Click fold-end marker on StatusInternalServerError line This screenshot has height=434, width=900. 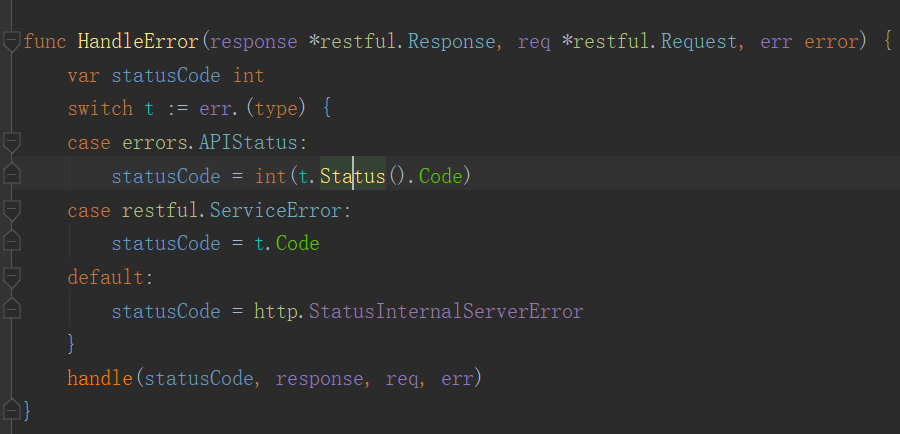[11, 310]
